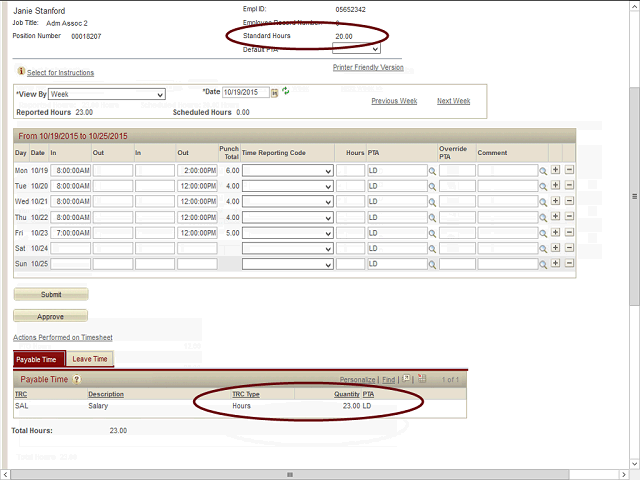
Task: Select the Payable Time tab
Action: [40, 359]
